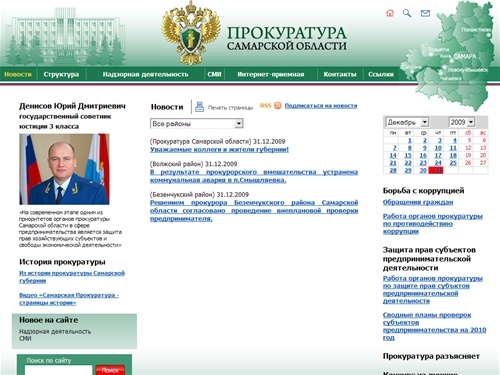The width and height of the screenshot is (500, 375).
Task: Select calendar date 25
Action: click(453, 163)
